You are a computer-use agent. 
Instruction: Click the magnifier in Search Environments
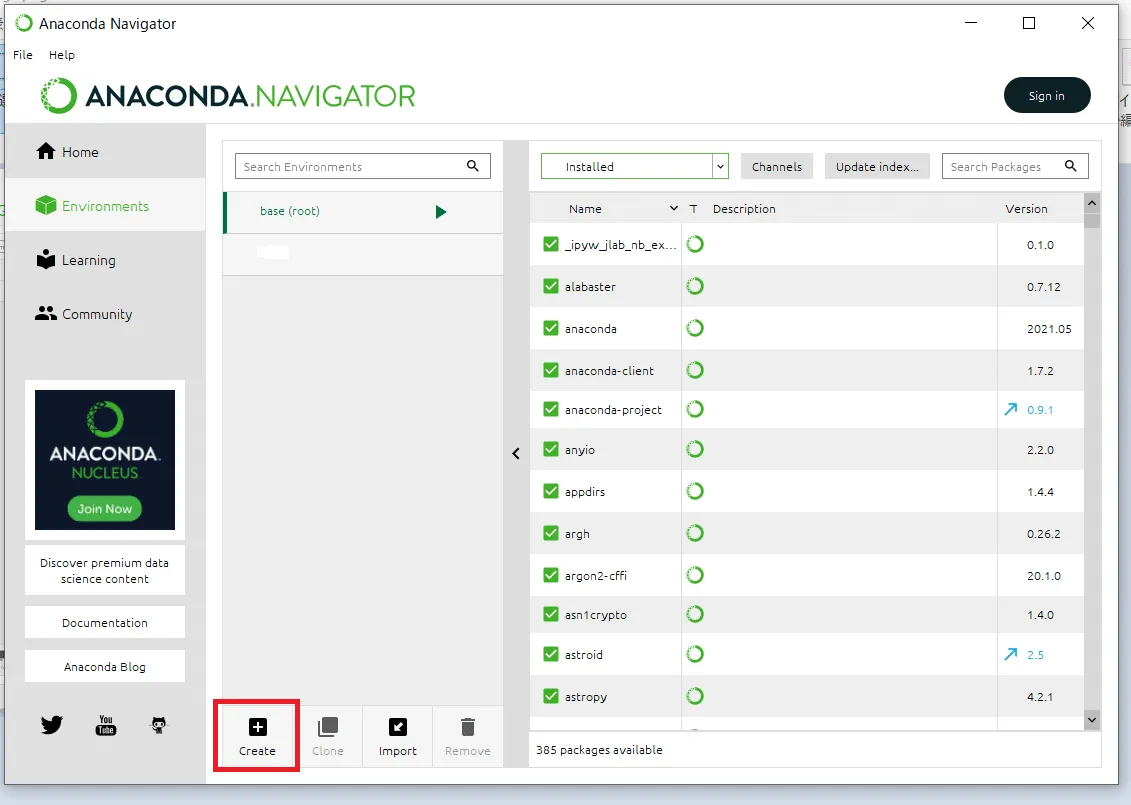click(472, 166)
